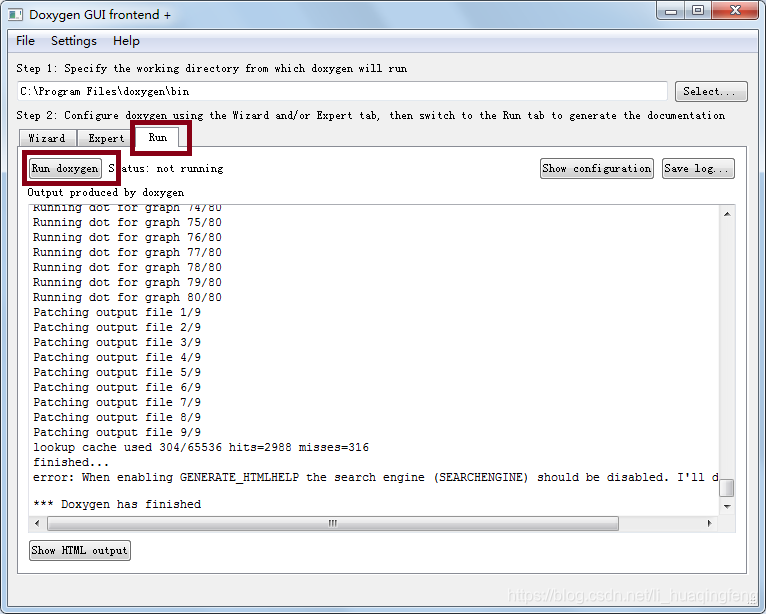Viewport: 767px width, 614px height.
Task: Click the Step 2 instruction text
Action: click(x=371, y=116)
